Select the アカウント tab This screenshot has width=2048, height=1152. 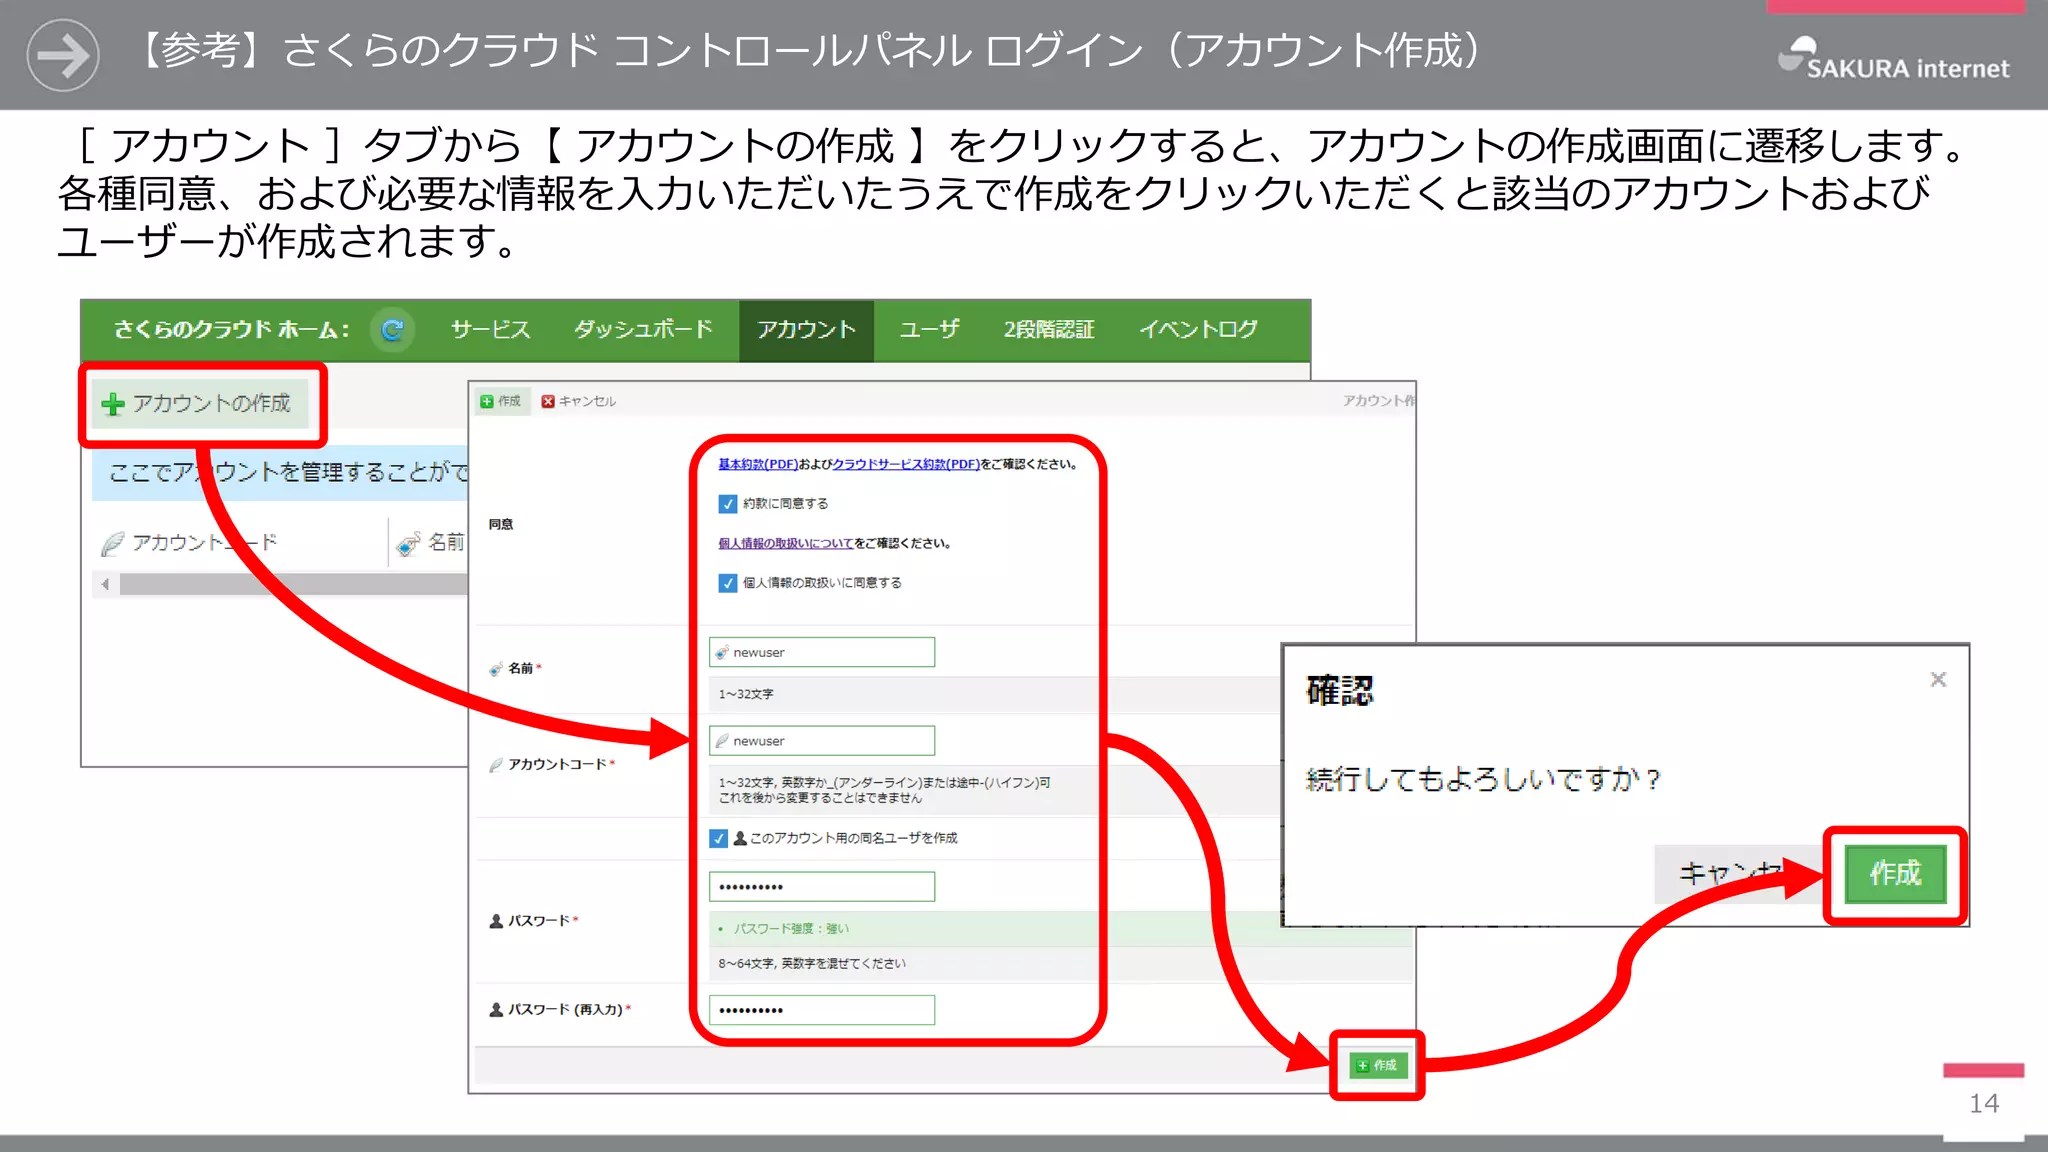pos(806,330)
